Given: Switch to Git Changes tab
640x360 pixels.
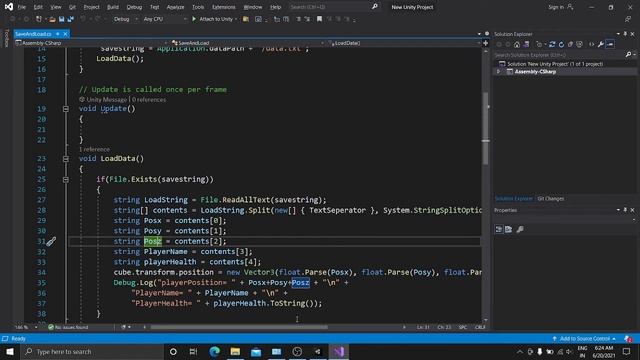Looking at the screenshot, I should click(551, 199).
